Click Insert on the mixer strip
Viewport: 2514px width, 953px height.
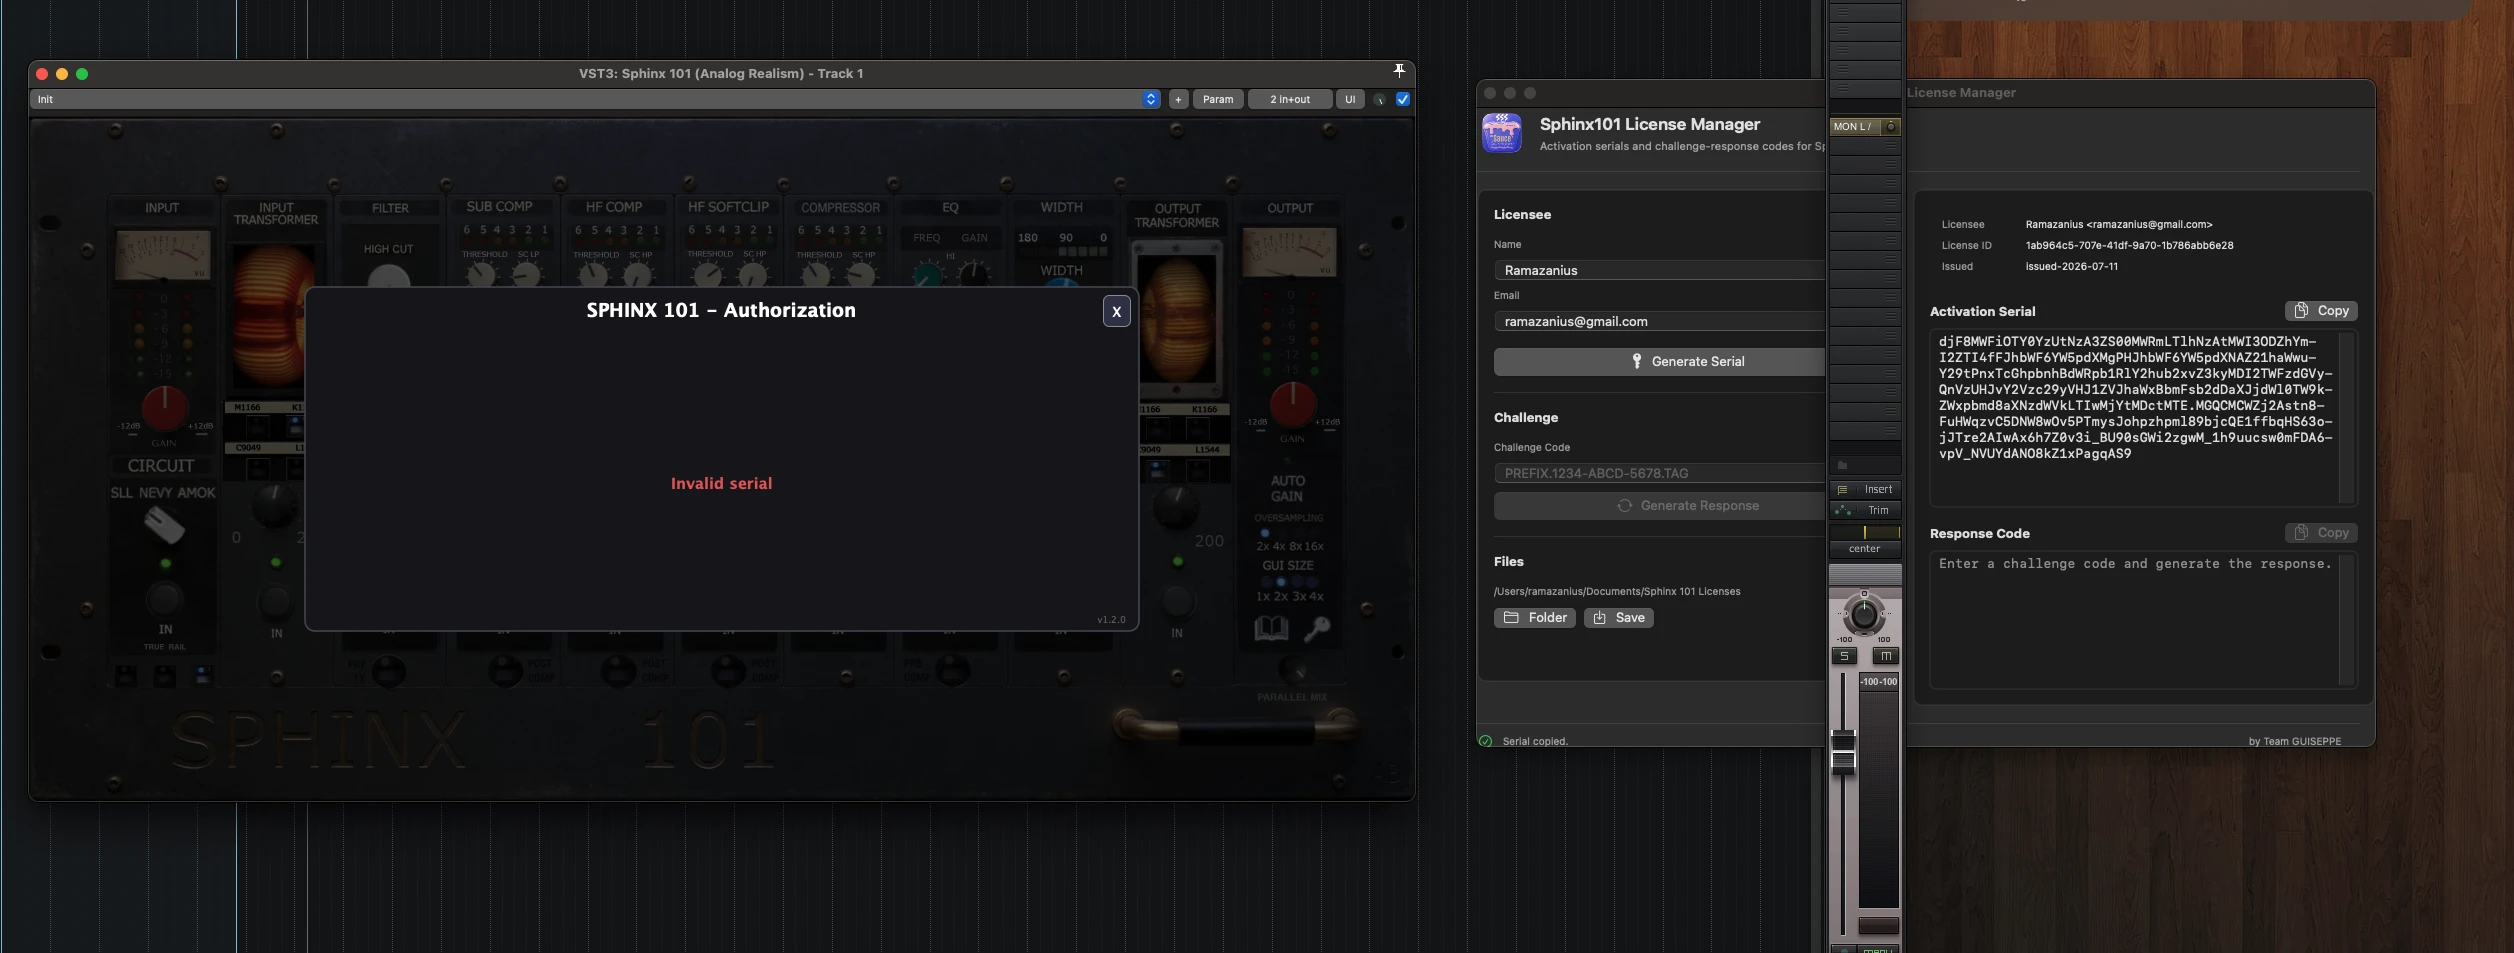pos(1877,489)
